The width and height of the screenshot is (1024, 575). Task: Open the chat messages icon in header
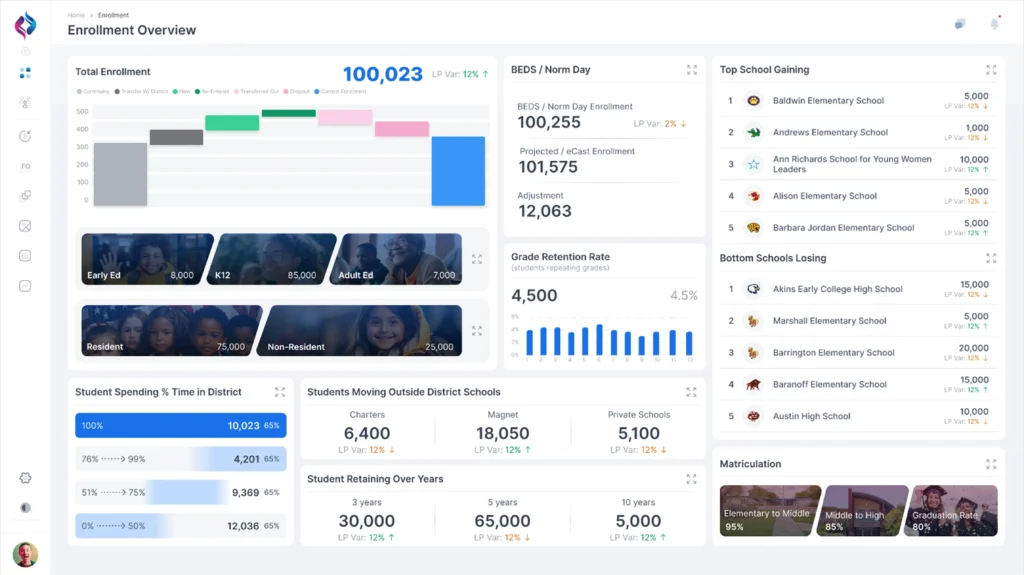click(960, 24)
